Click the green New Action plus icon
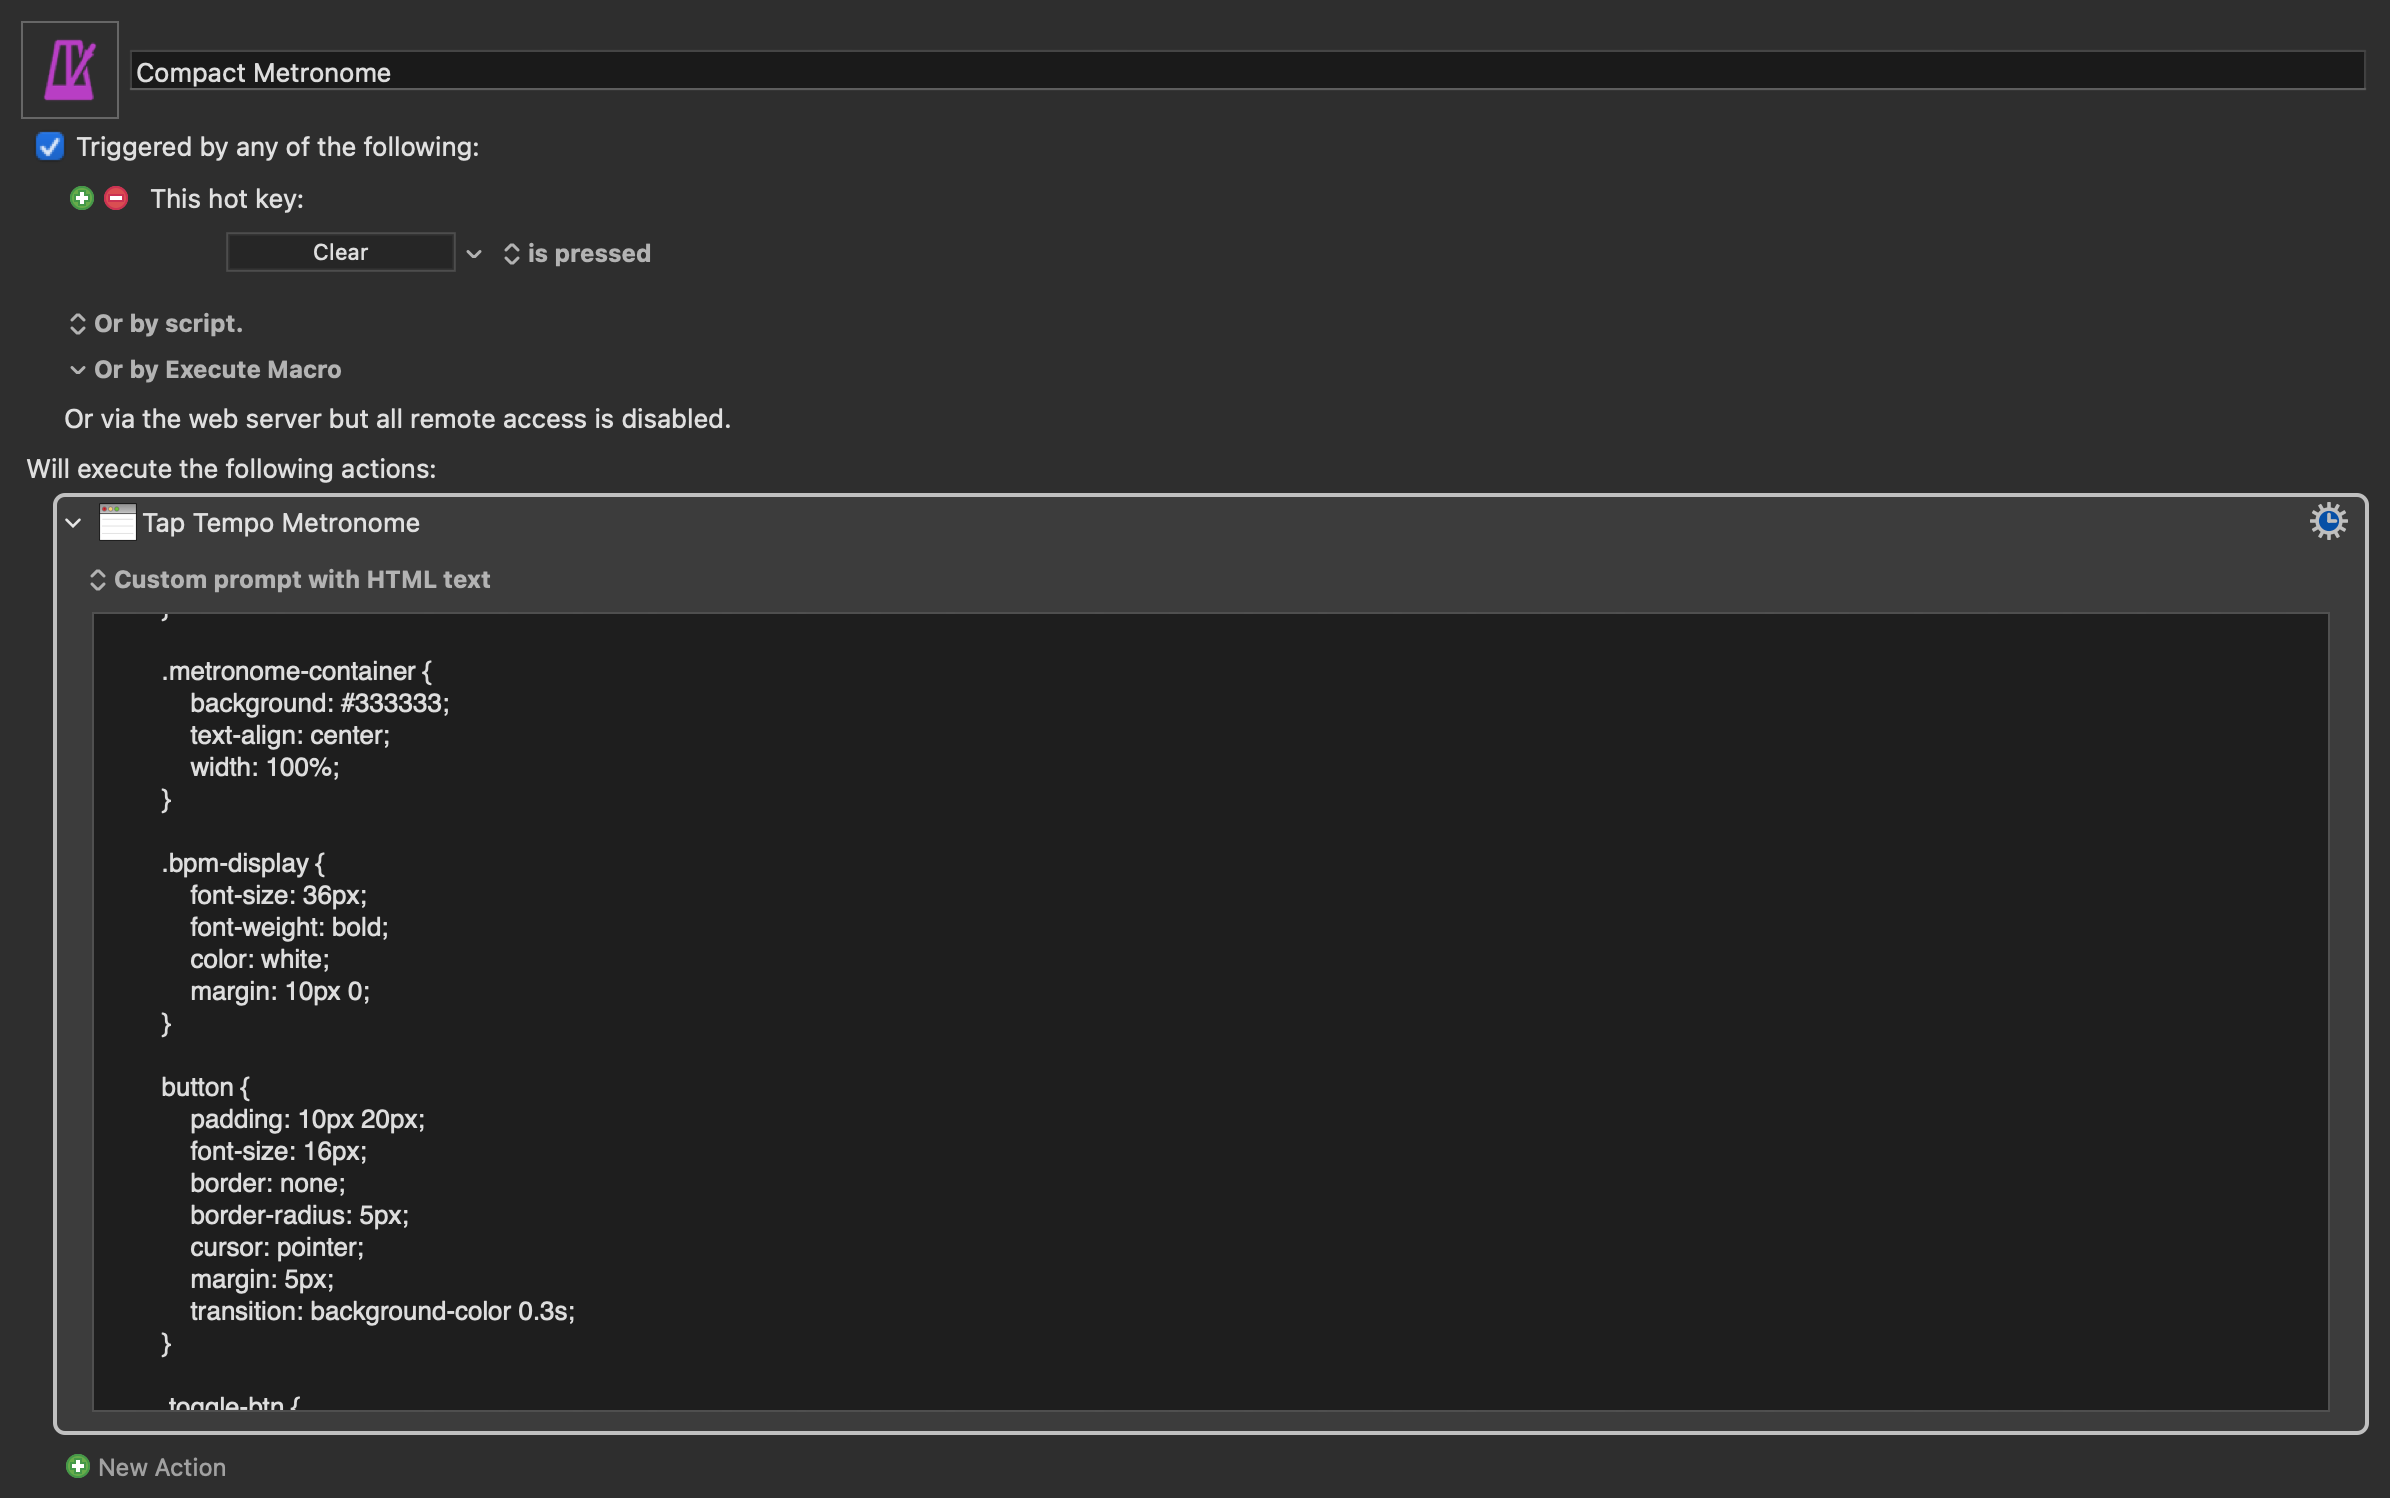Viewport: 2390px width, 1498px height. tap(78, 1466)
